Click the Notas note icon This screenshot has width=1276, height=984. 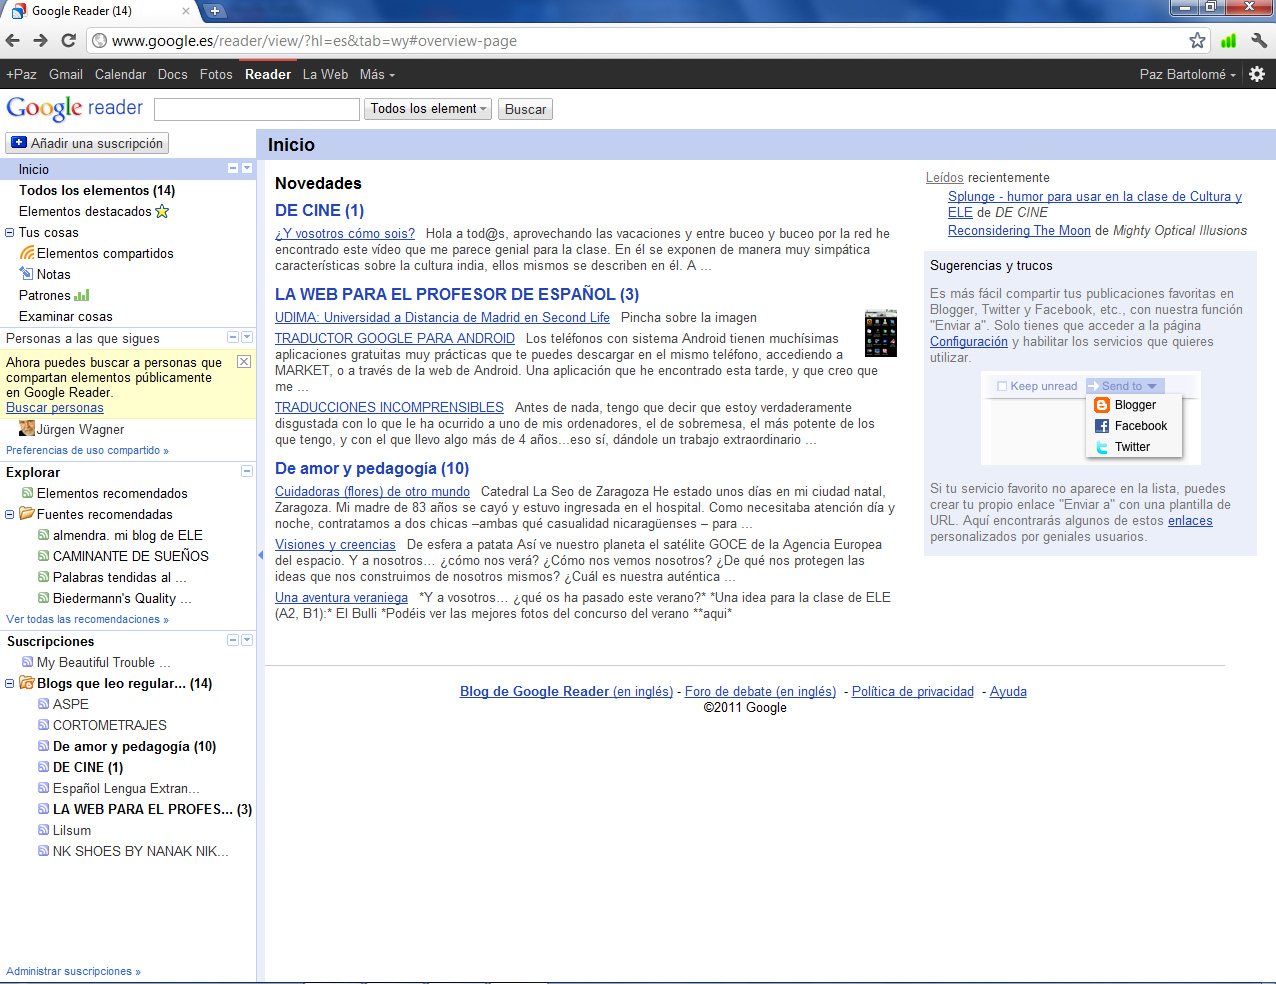27,274
